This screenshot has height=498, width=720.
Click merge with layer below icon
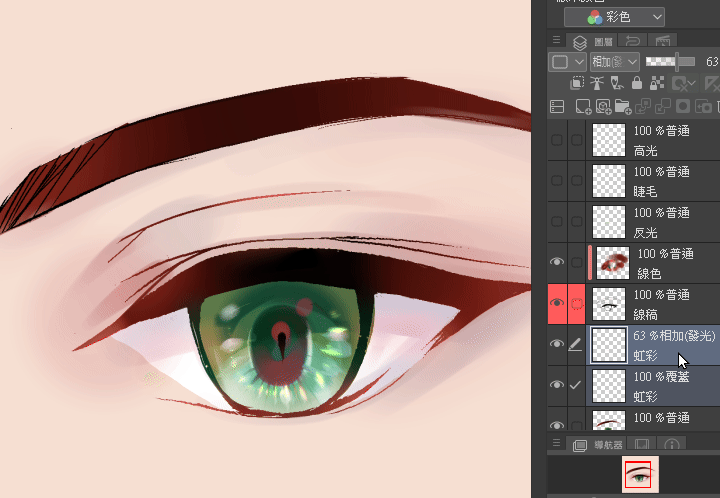pyautogui.click(x=663, y=107)
